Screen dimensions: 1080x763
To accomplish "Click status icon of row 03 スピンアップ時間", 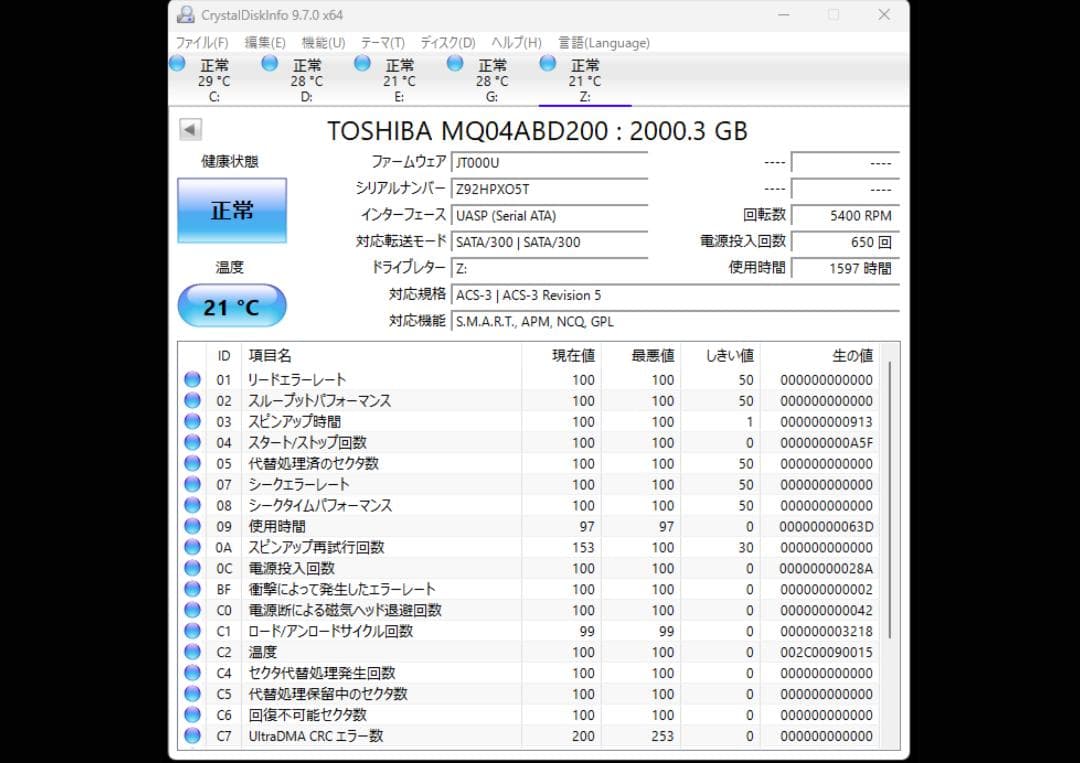I will [192, 421].
